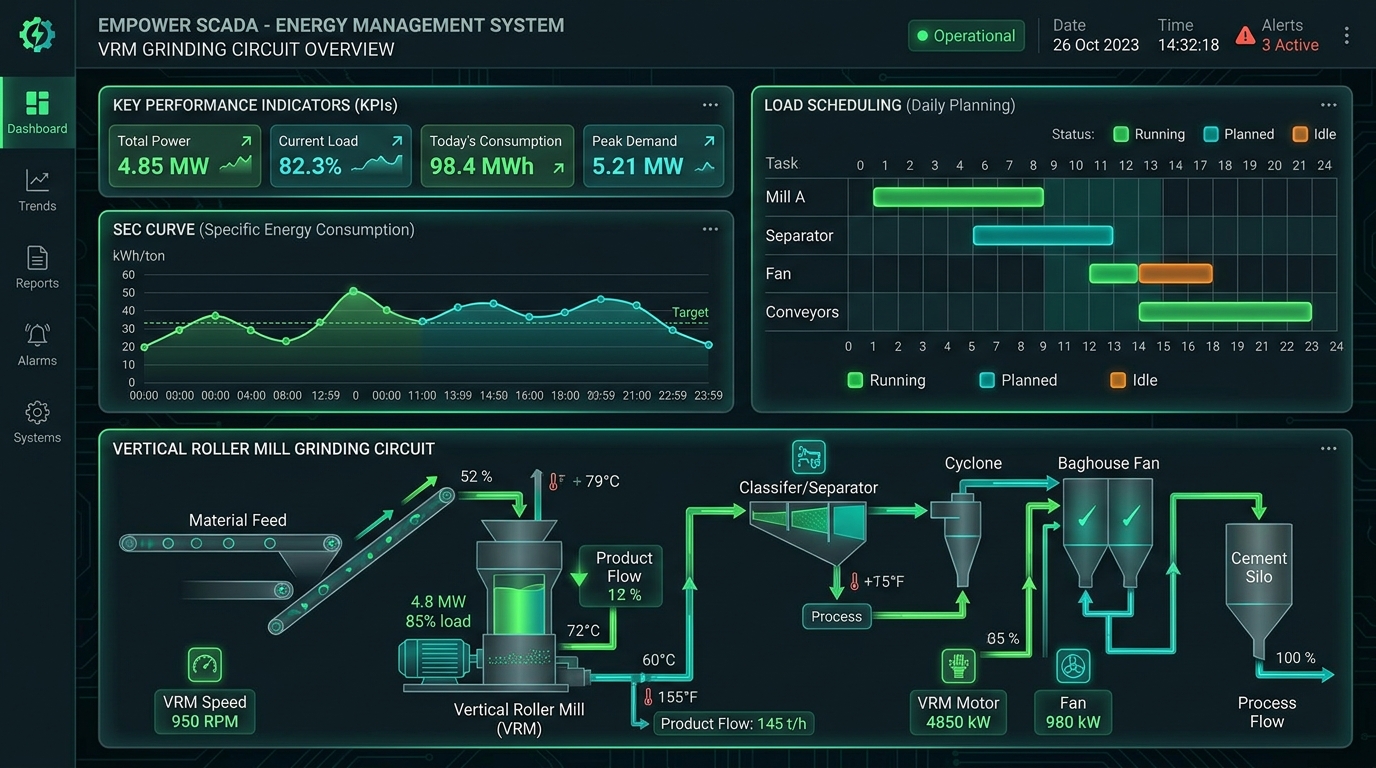This screenshot has width=1376, height=768.
Task: Toggle the top Idle status legend
Action: pos(1314,134)
